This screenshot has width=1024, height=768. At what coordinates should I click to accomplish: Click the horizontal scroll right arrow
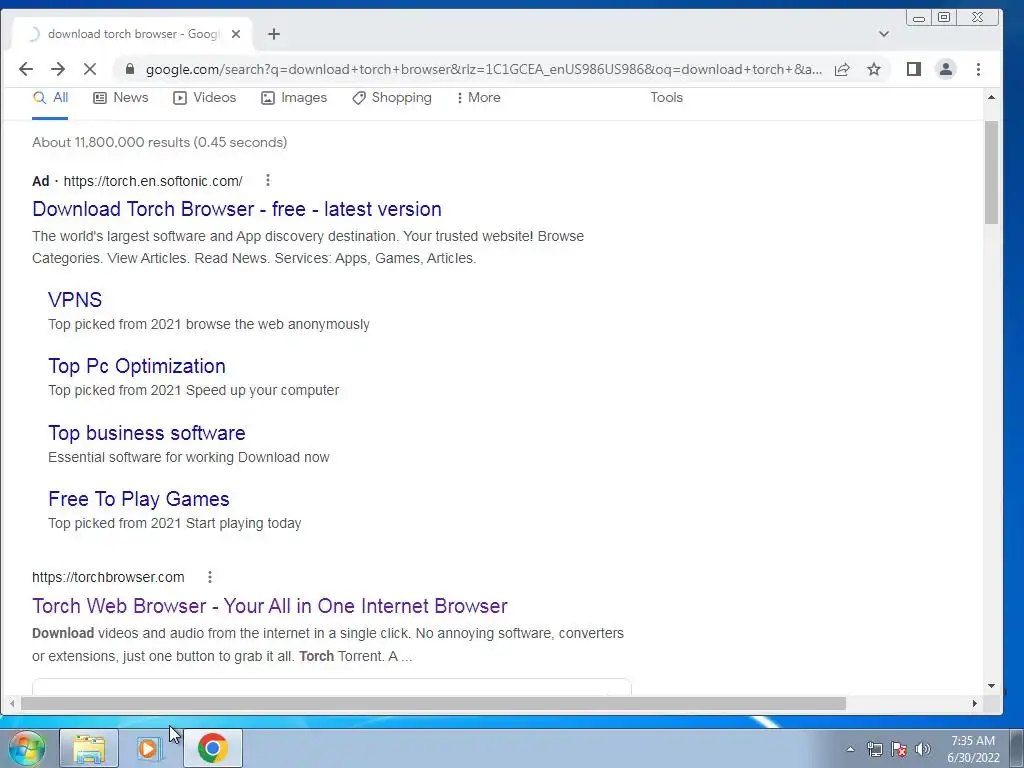pyautogui.click(x=974, y=703)
